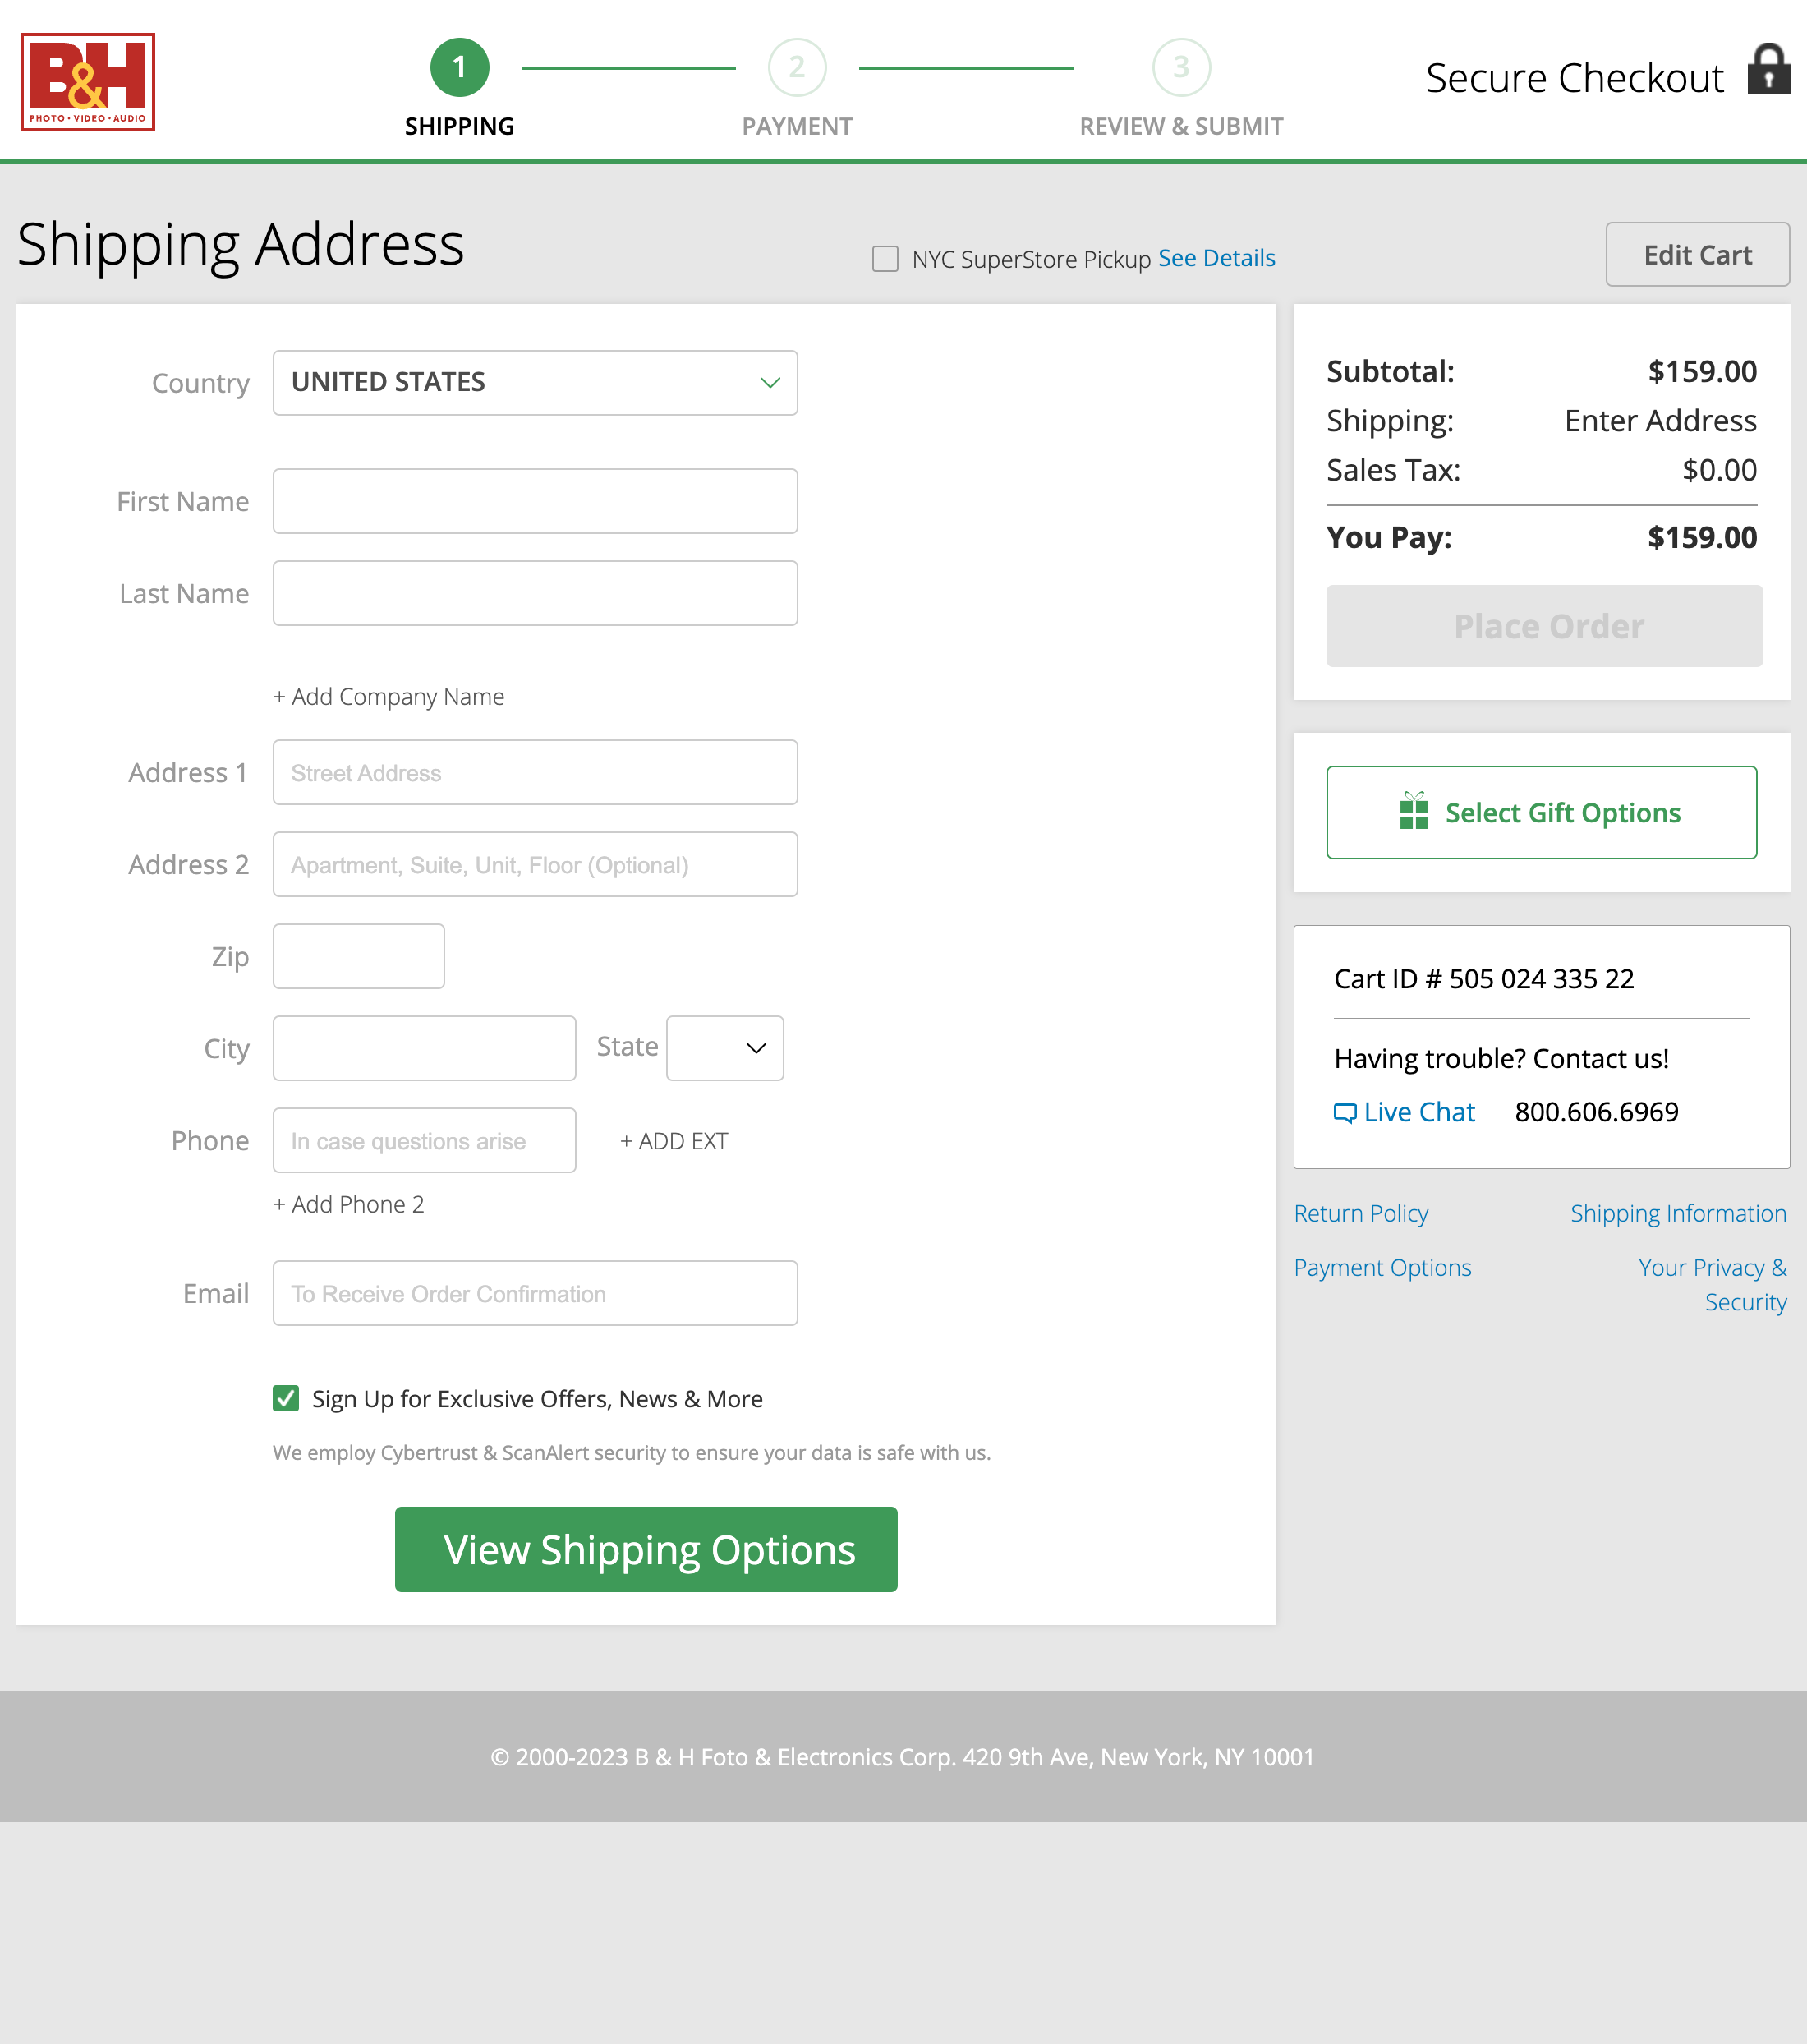Click the step 3 Review circle
1807x2044 pixels.
[x=1180, y=68]
